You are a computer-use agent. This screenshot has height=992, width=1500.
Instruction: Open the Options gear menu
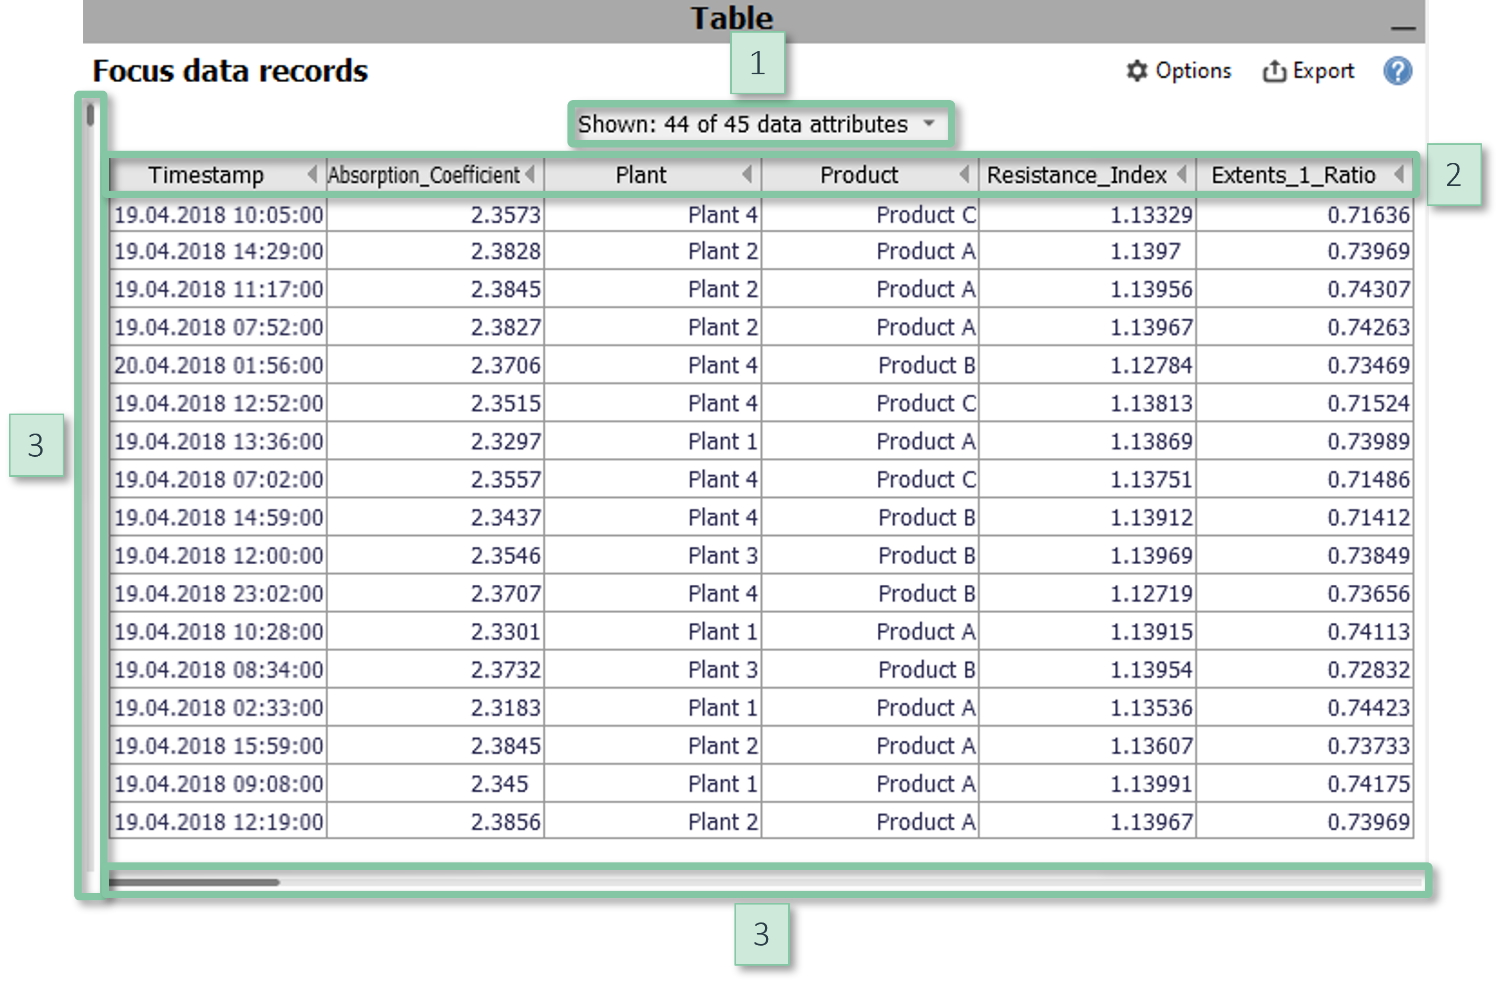click(x=1178, y=71)
